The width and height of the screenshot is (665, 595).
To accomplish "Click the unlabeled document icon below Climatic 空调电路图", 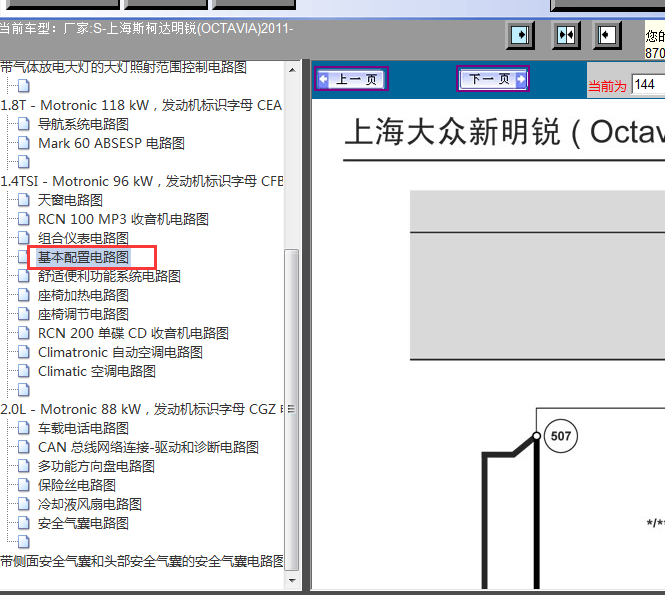I will pyautogui.click(x=24, y=390).
